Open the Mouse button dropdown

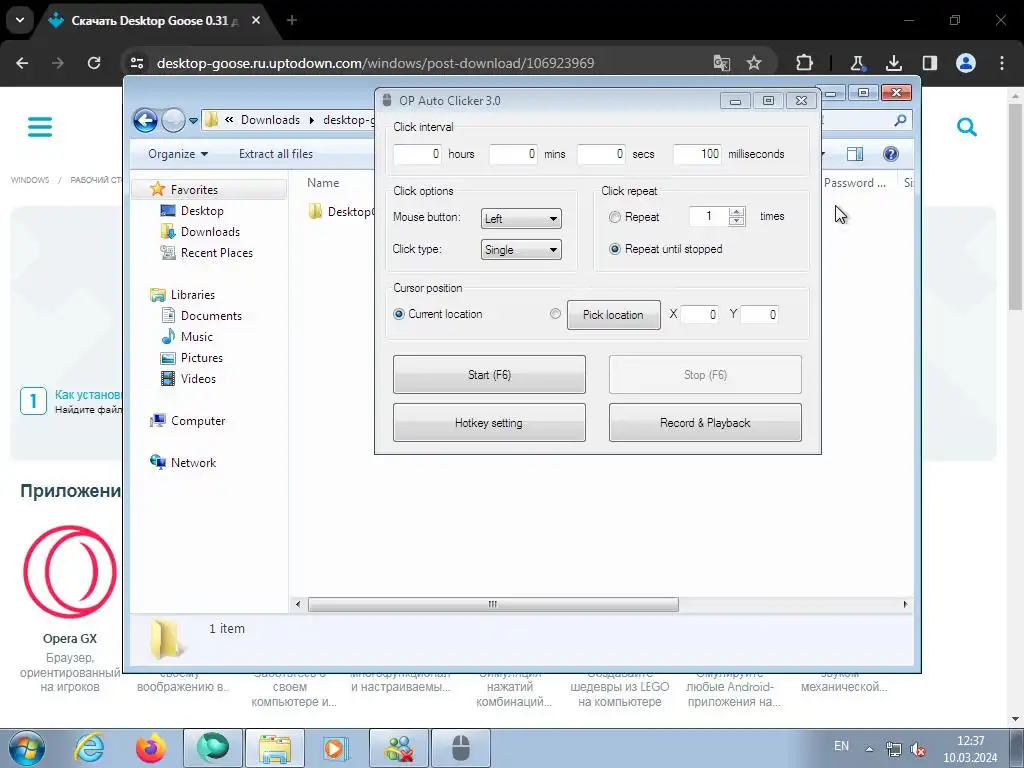pos(521,219)
